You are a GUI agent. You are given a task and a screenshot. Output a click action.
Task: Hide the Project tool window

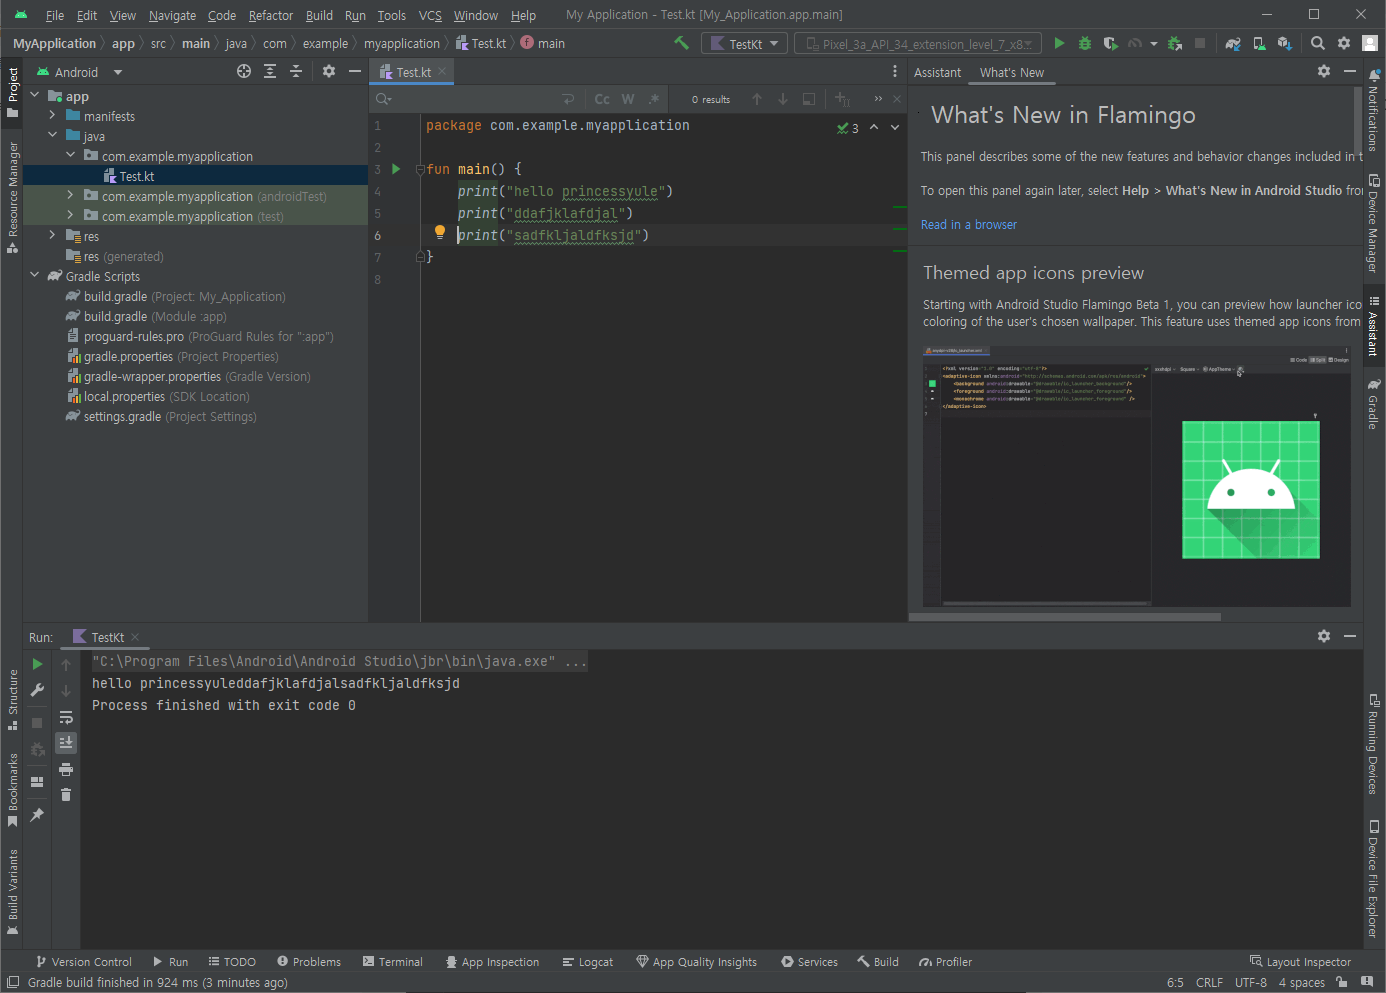coord(355,71)
